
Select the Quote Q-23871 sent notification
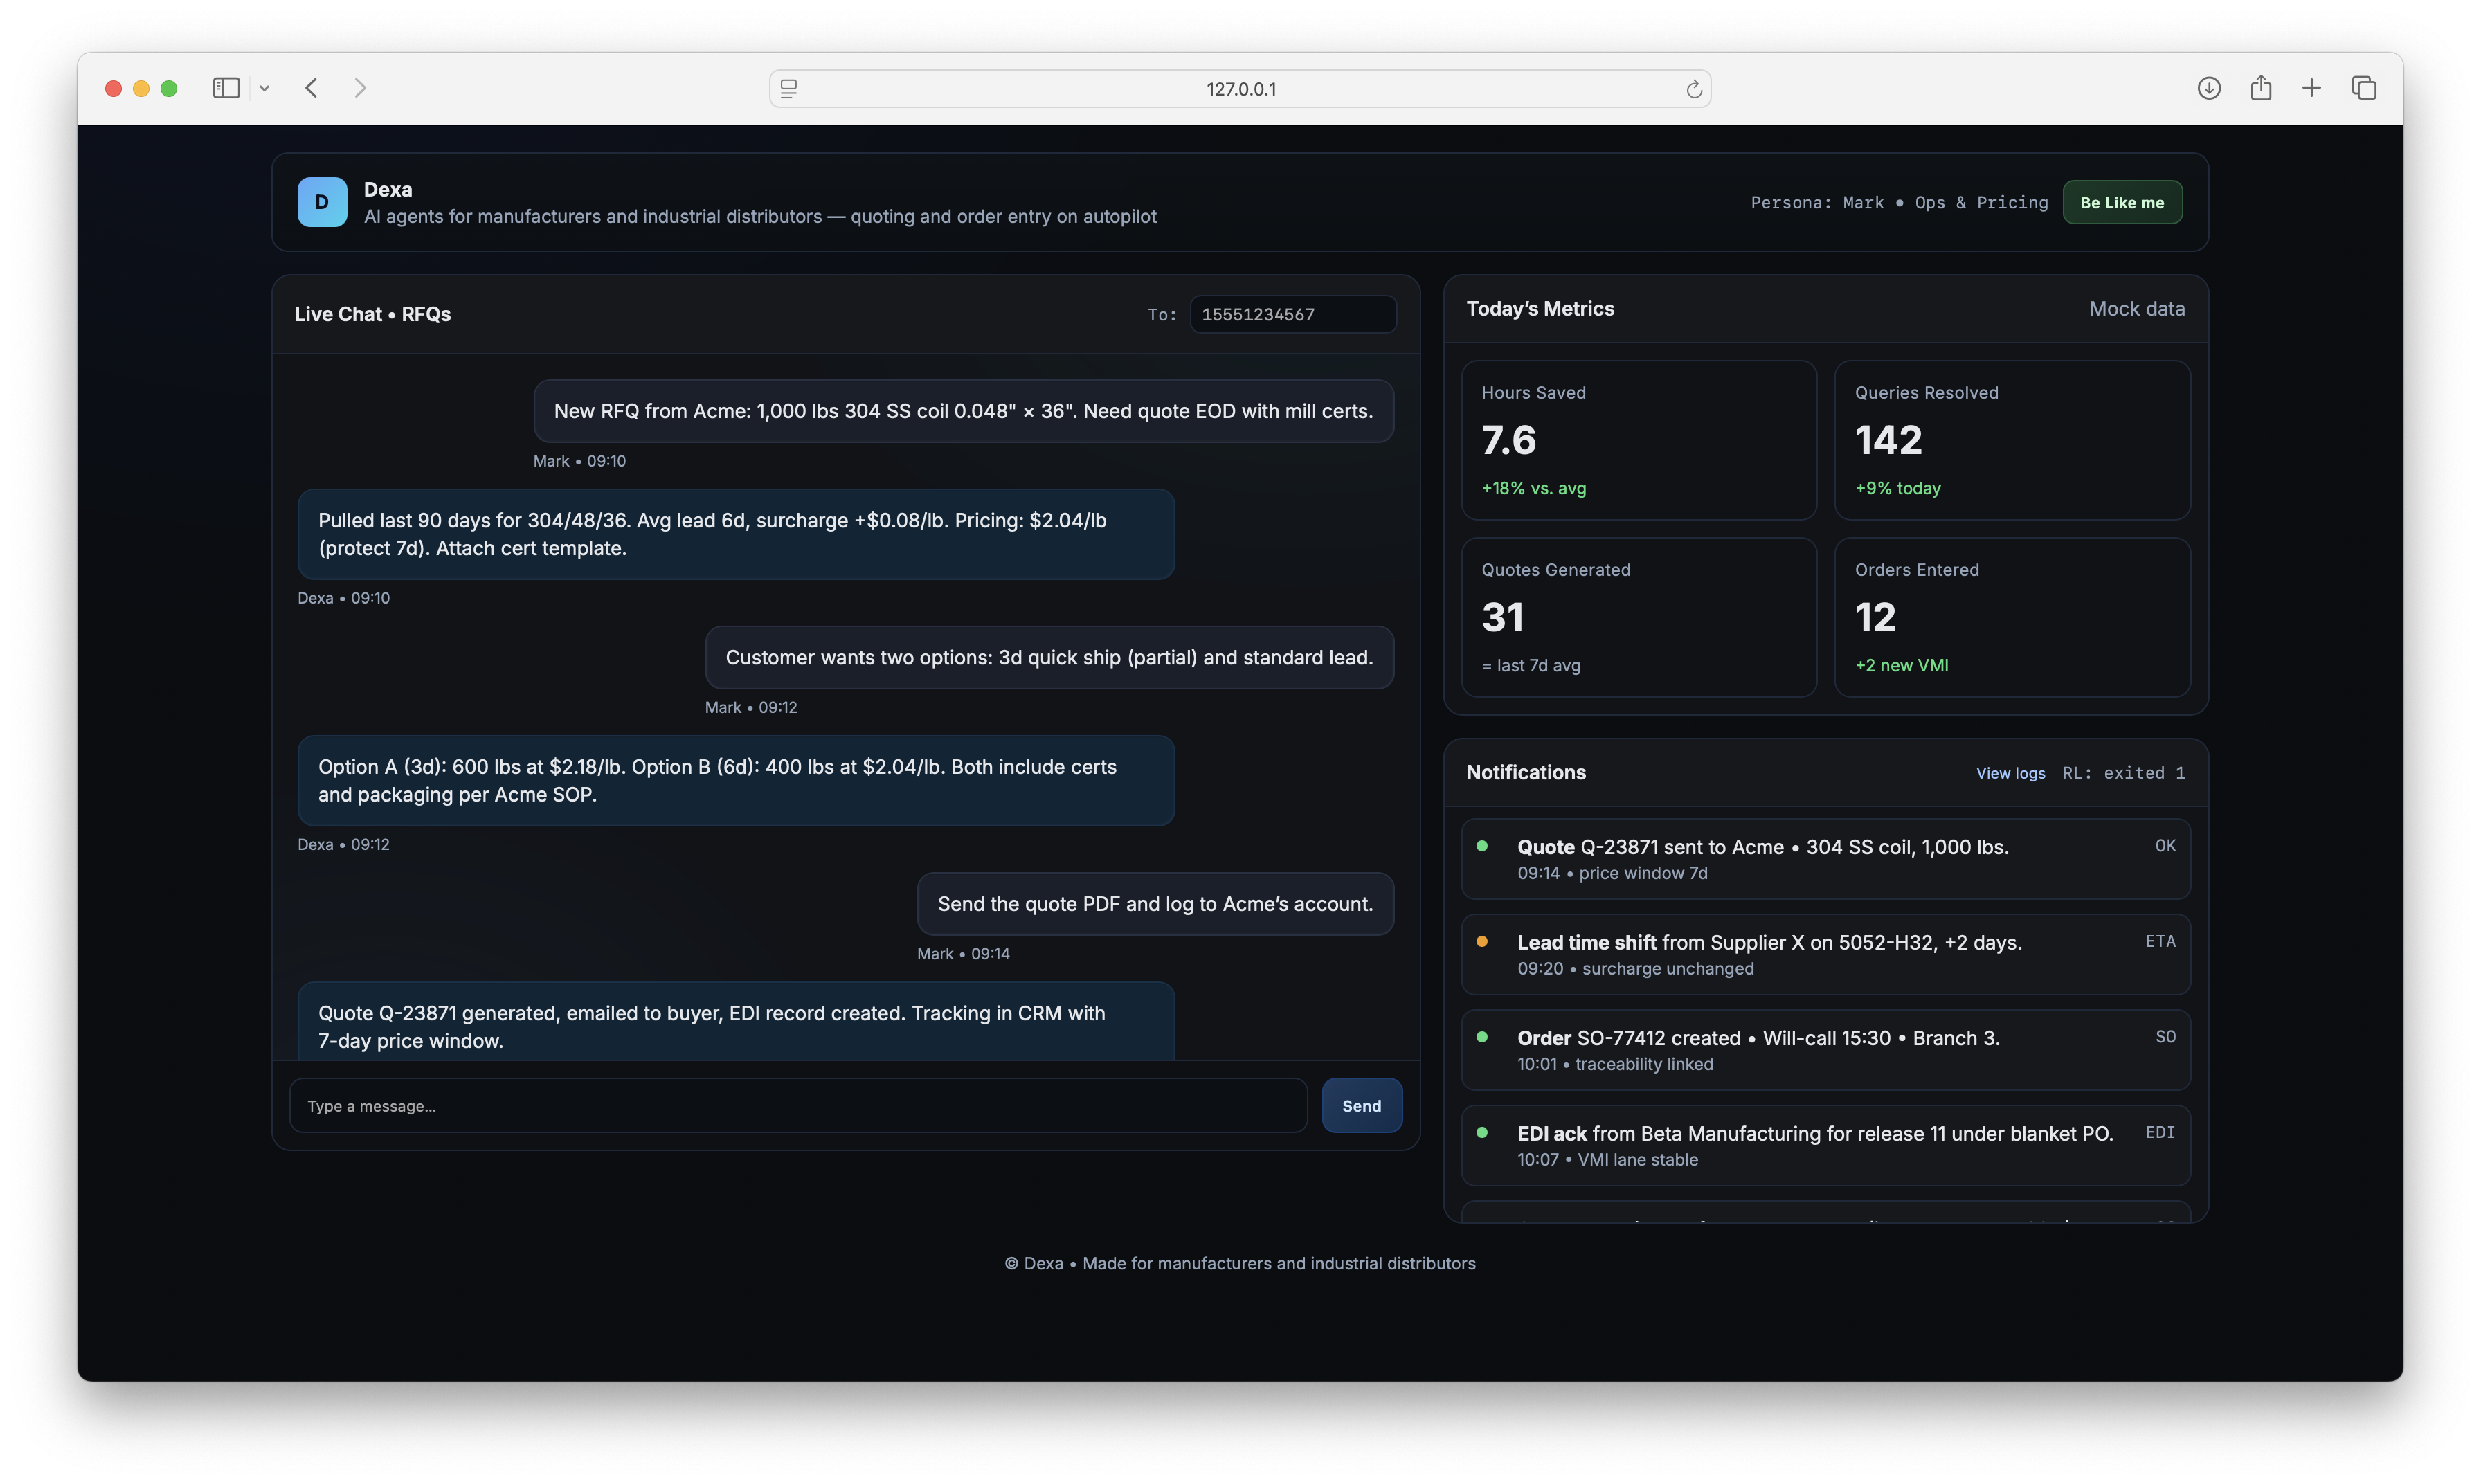coord(1825,859)
